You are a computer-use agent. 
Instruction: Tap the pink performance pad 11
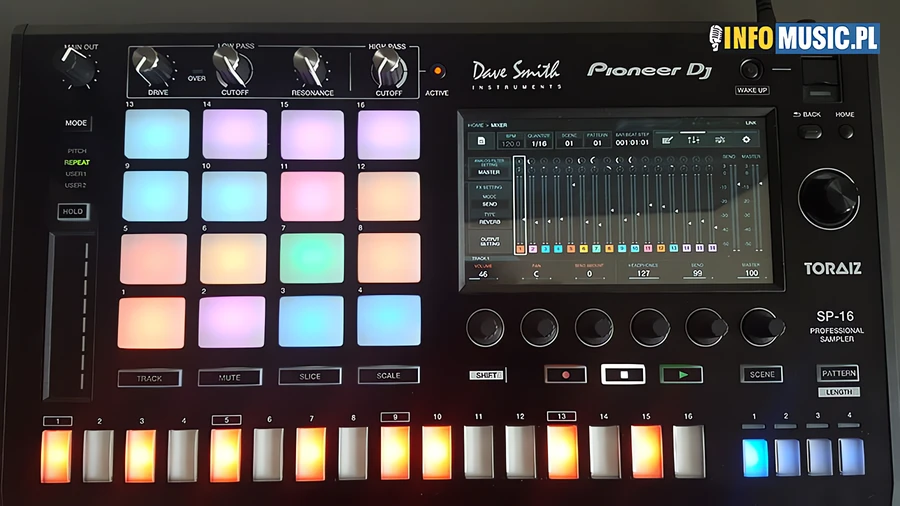(312, 196)
